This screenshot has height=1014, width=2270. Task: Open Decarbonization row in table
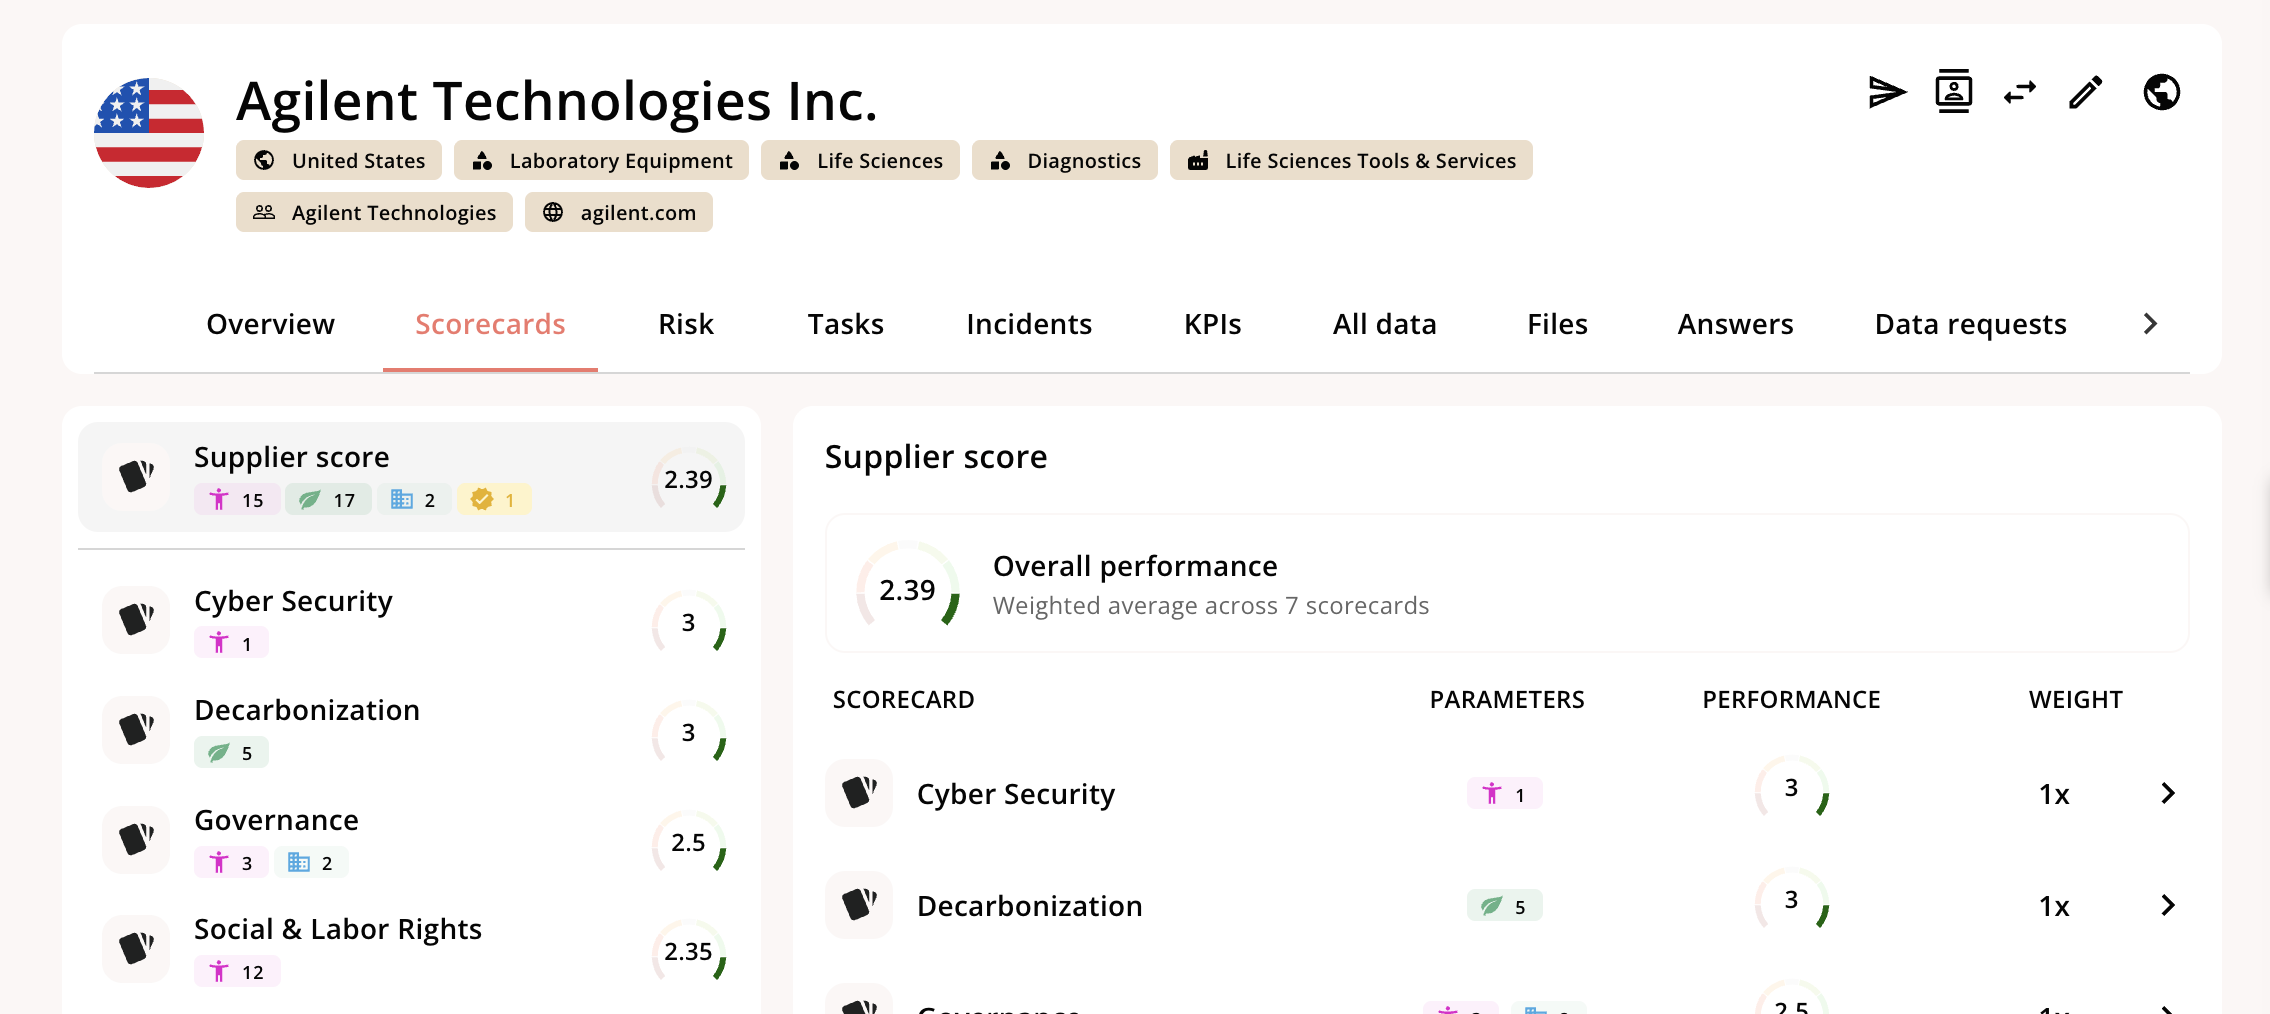[x=1508, y=905]
